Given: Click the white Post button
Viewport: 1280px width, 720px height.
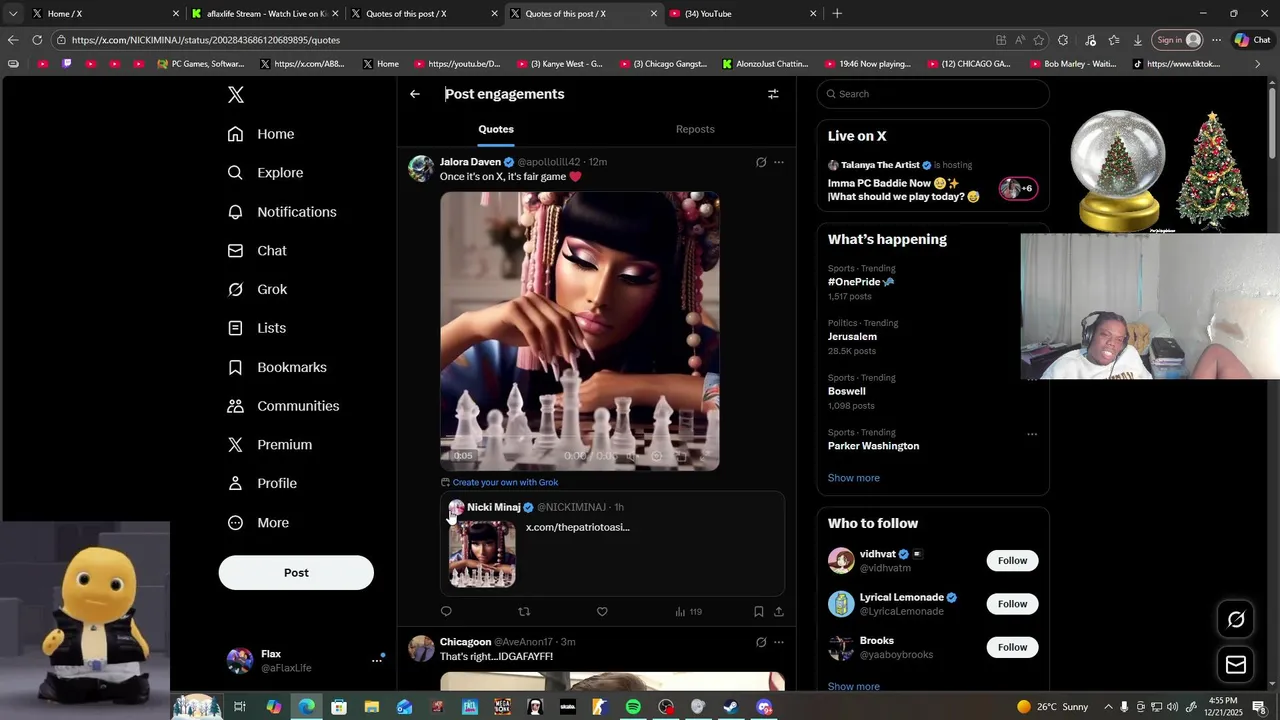Looking at the screenshot, I should coord(296,573).
